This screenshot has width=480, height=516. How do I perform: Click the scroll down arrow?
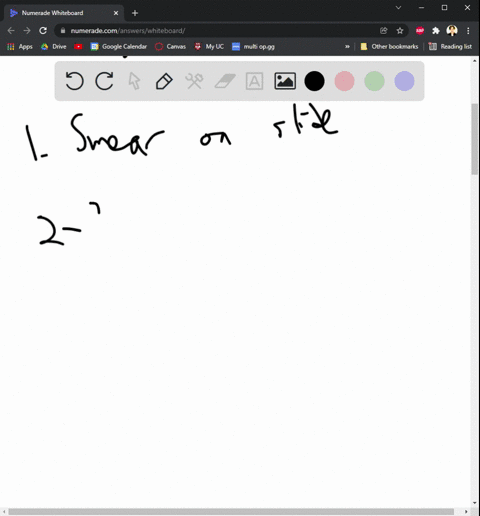[x=475, y=503]
